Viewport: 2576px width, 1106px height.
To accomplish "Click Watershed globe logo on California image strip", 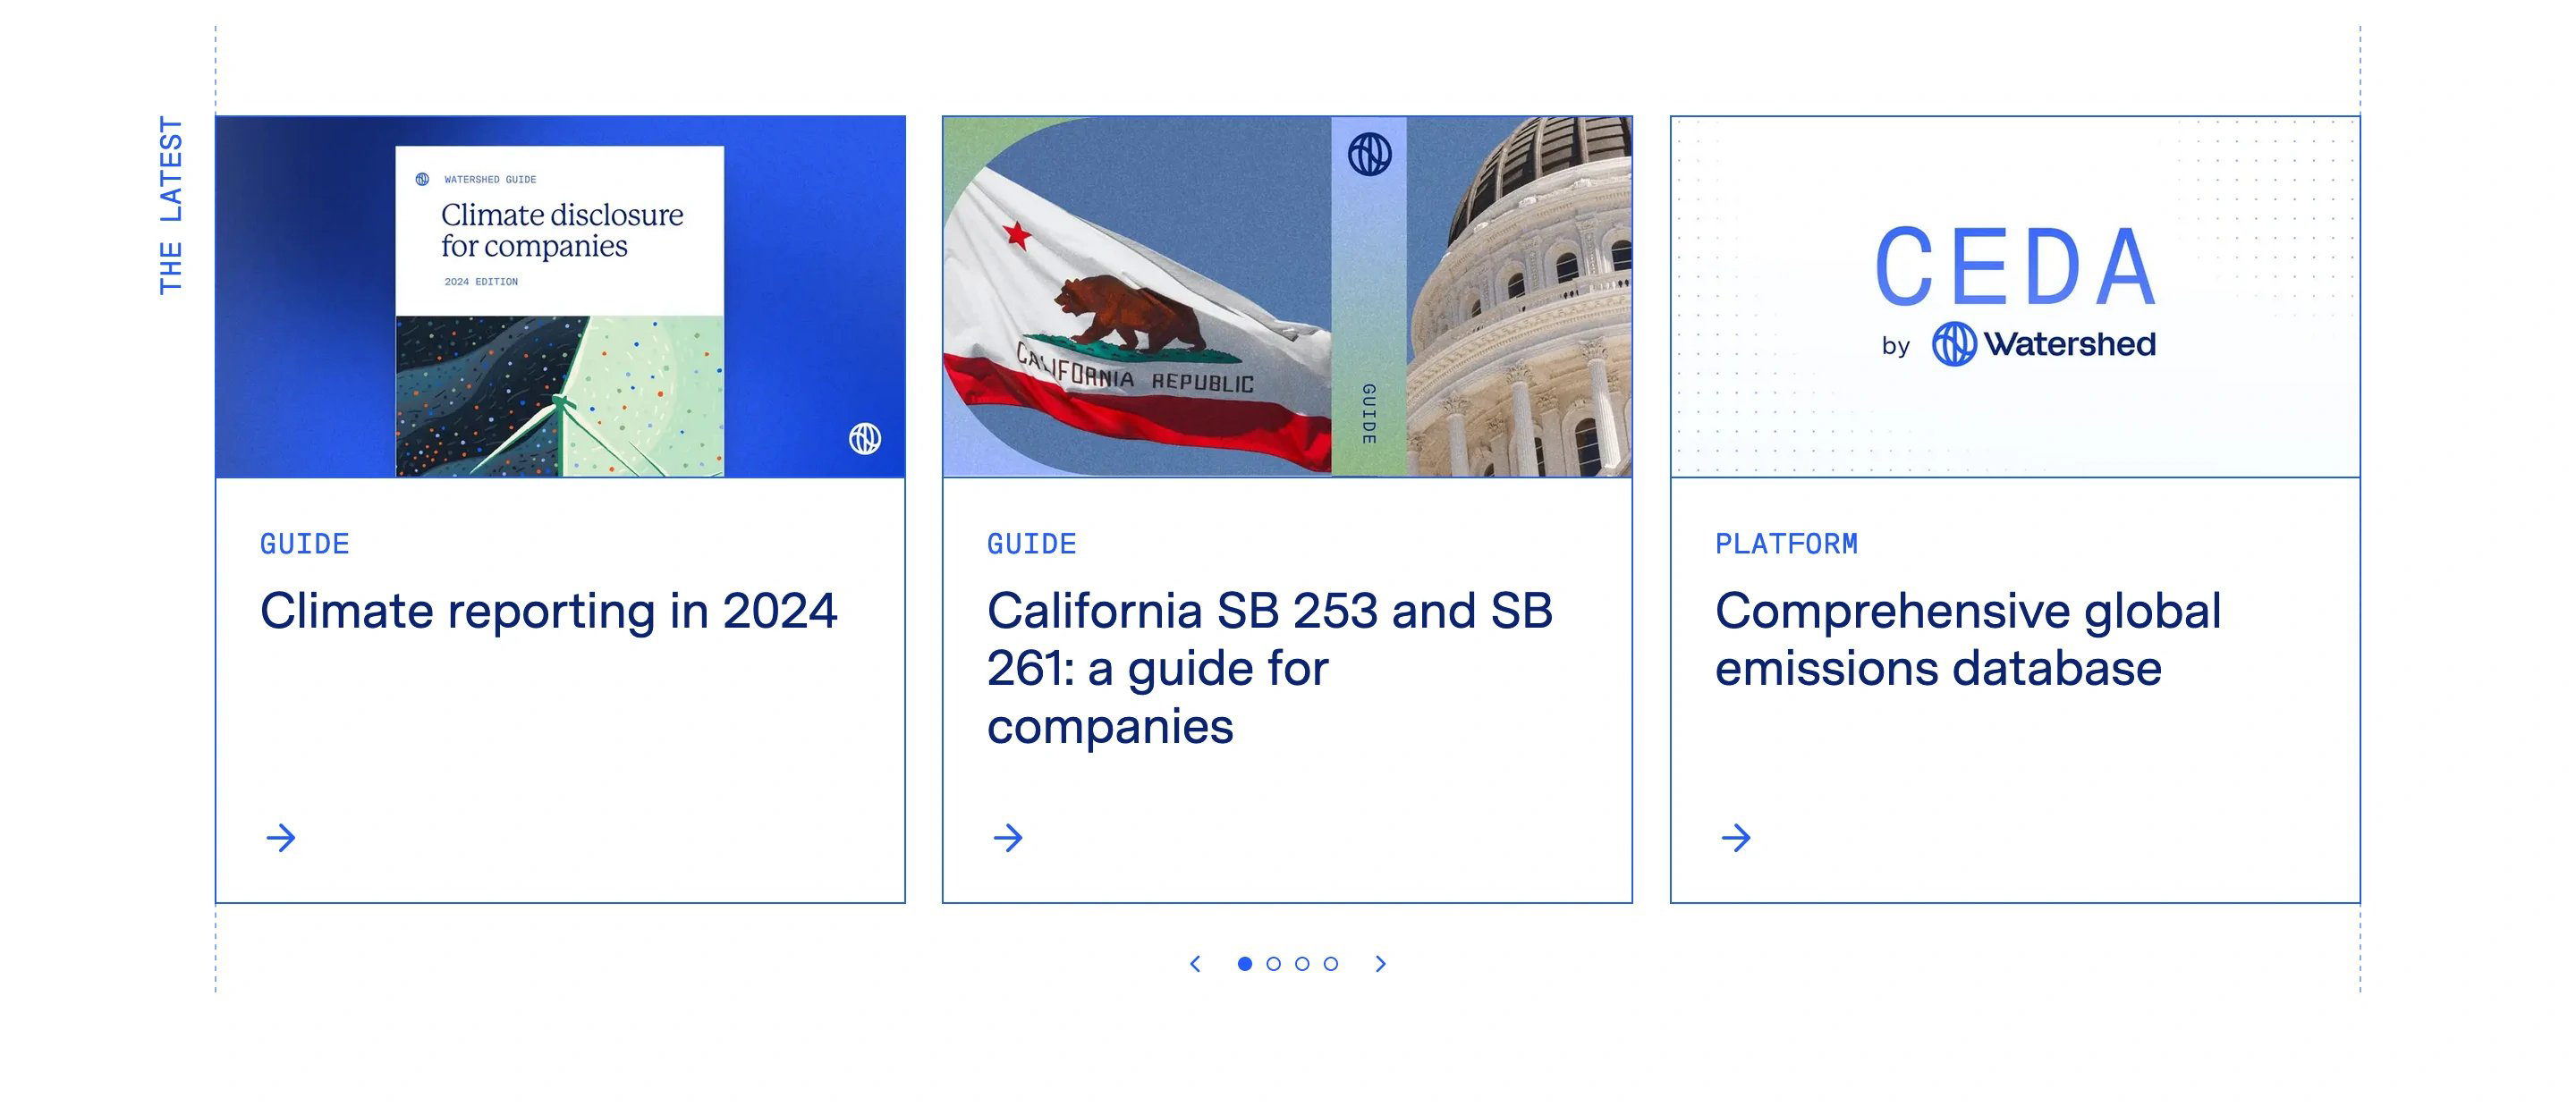I will [x=1369, y=154].
